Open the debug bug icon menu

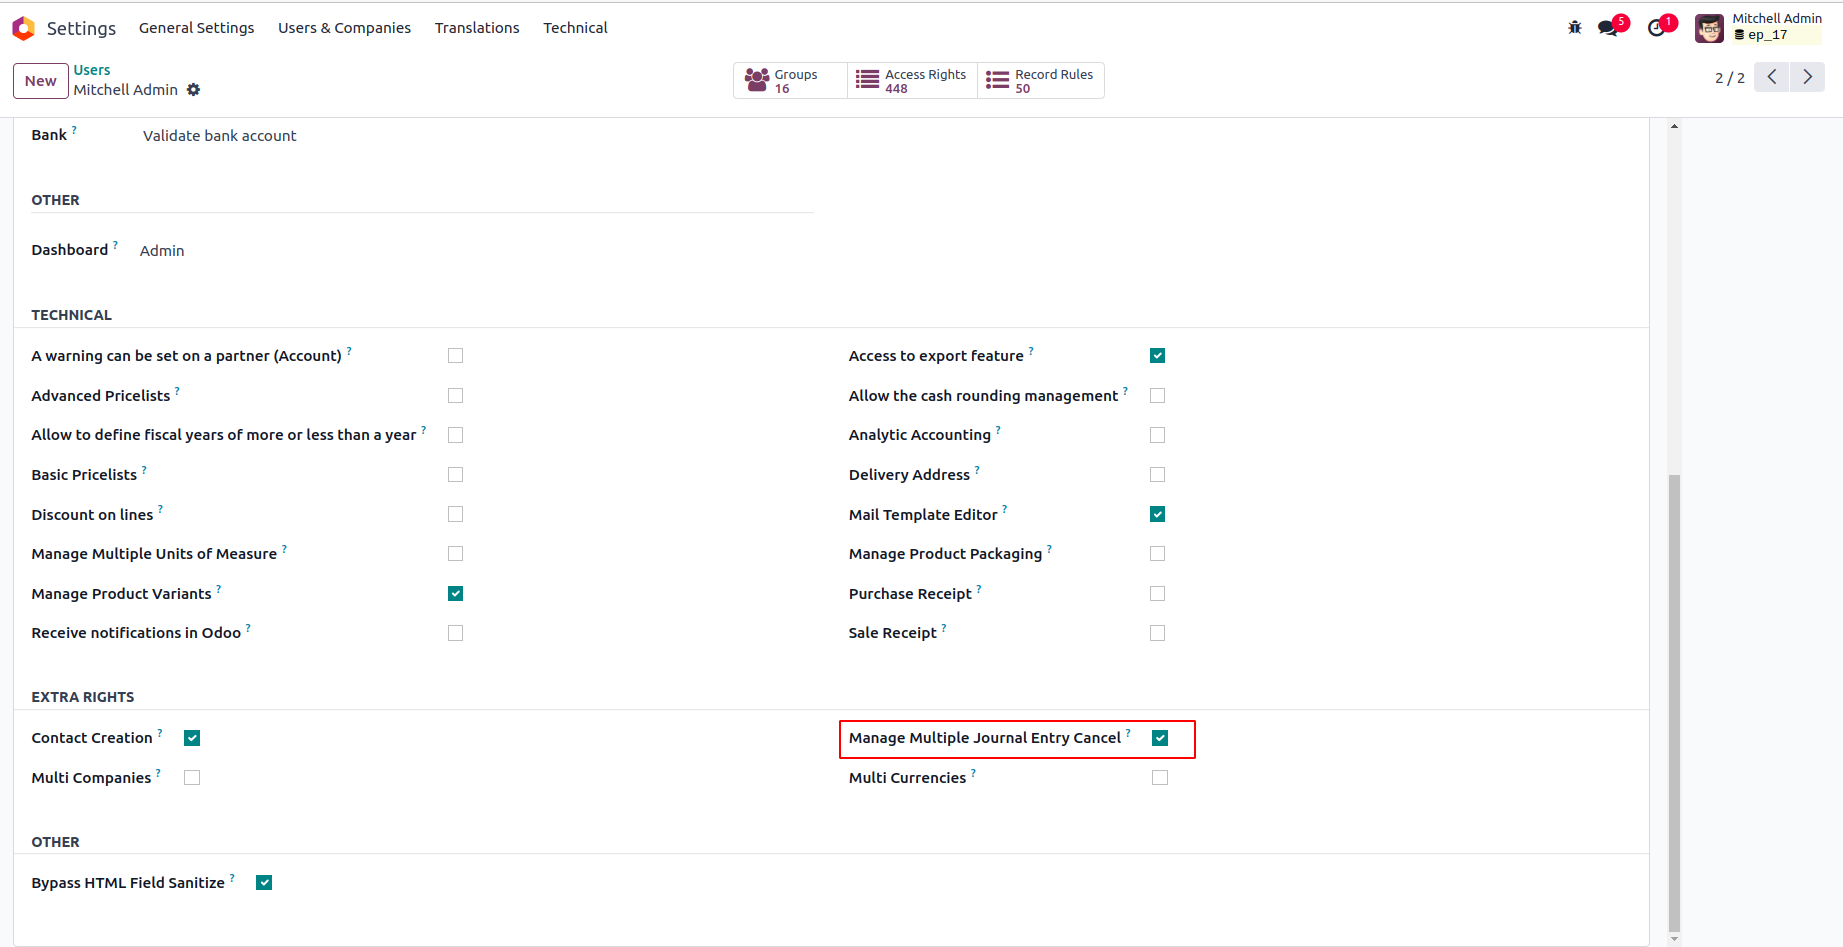pos(1575,28)
